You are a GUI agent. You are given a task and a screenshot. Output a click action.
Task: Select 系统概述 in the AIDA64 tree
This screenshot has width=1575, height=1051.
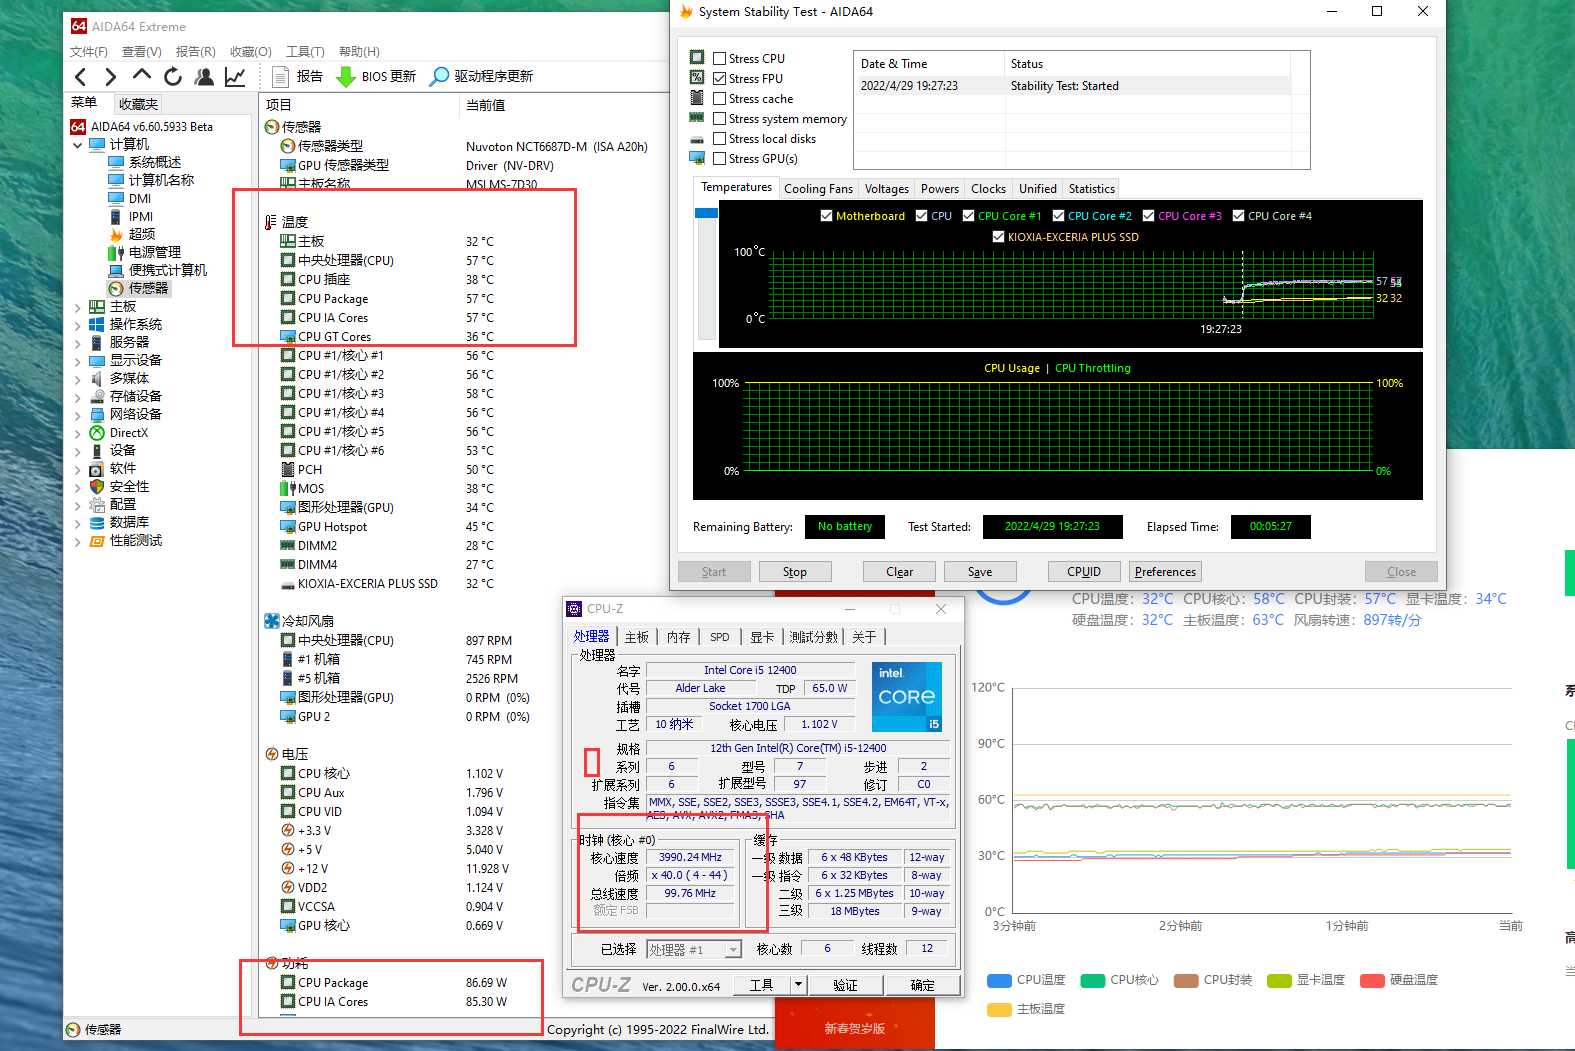click(154, 162)
